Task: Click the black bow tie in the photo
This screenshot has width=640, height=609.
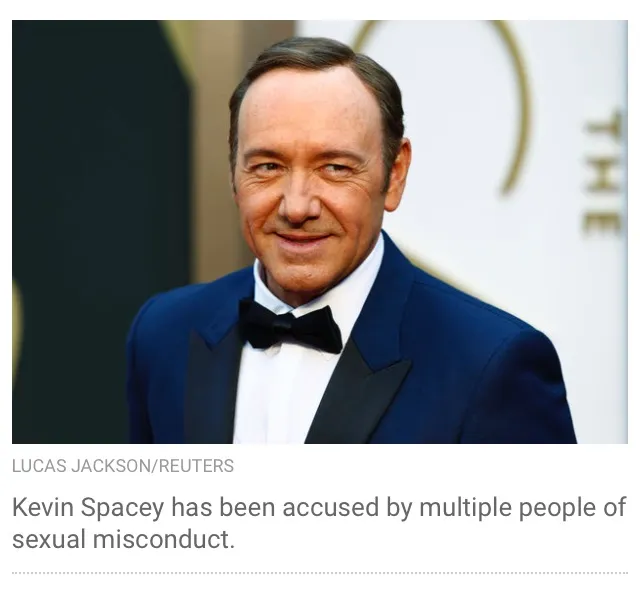Action: pyautogui.click(x=290, y=326)
